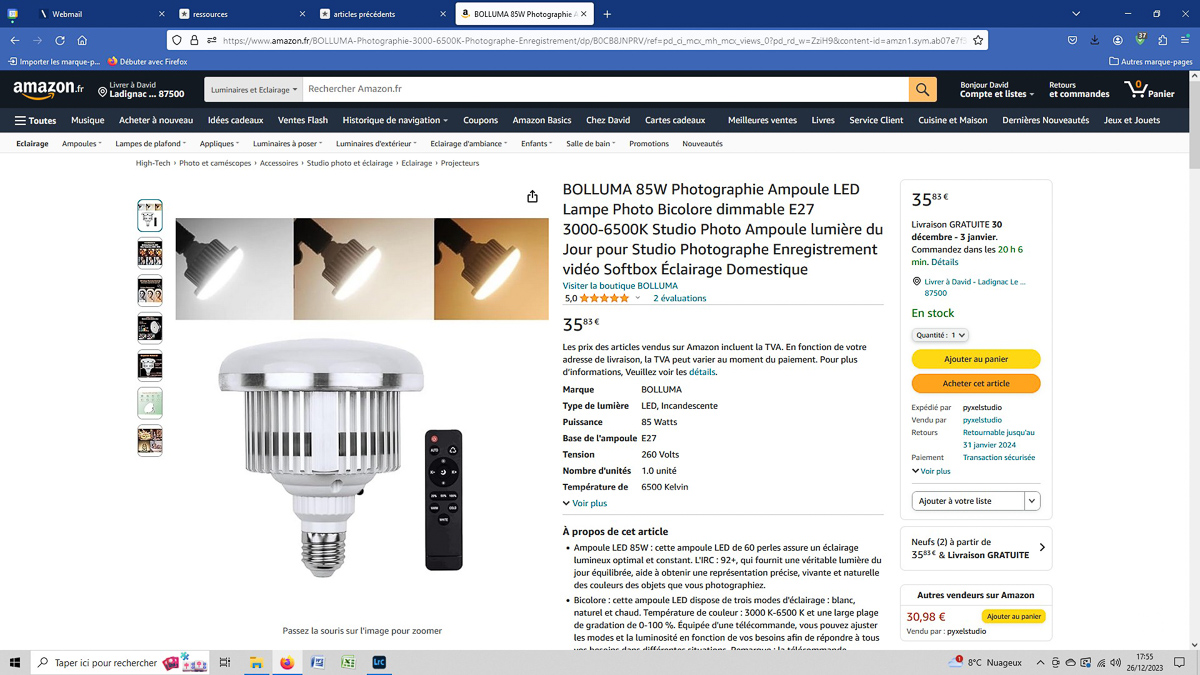Open the Meilleures ventes menu item
The height and width of the screenshot is (675, 1200).
pos(762,120)
